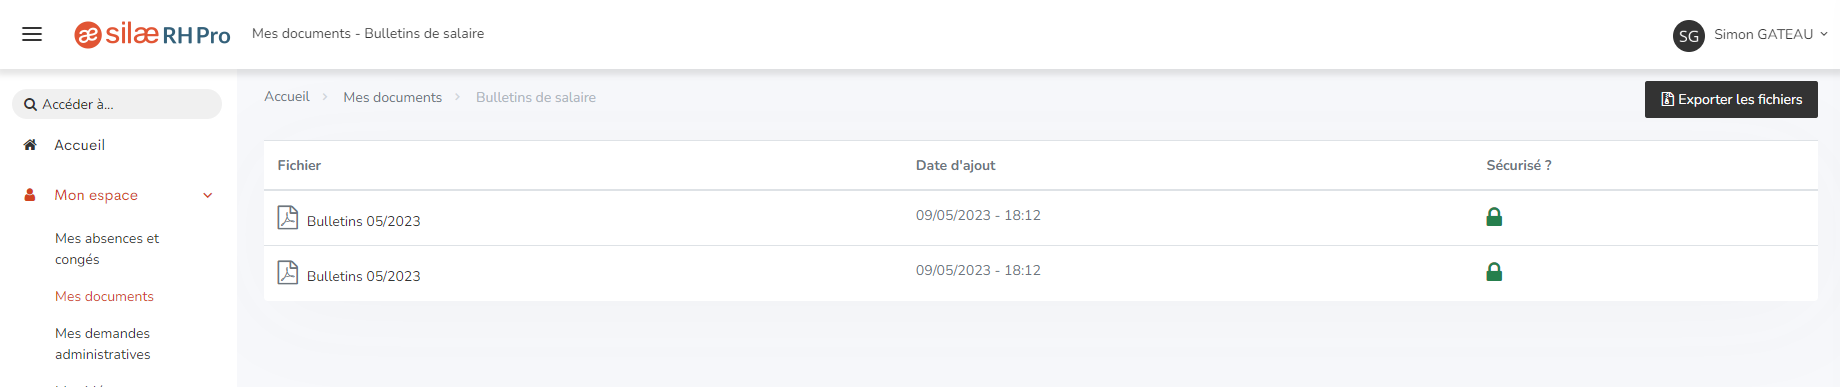Open Mes demandes administratives in sidebar
Image resolution: width=1840 pixels, height=387 pixels.
[103, 344]
